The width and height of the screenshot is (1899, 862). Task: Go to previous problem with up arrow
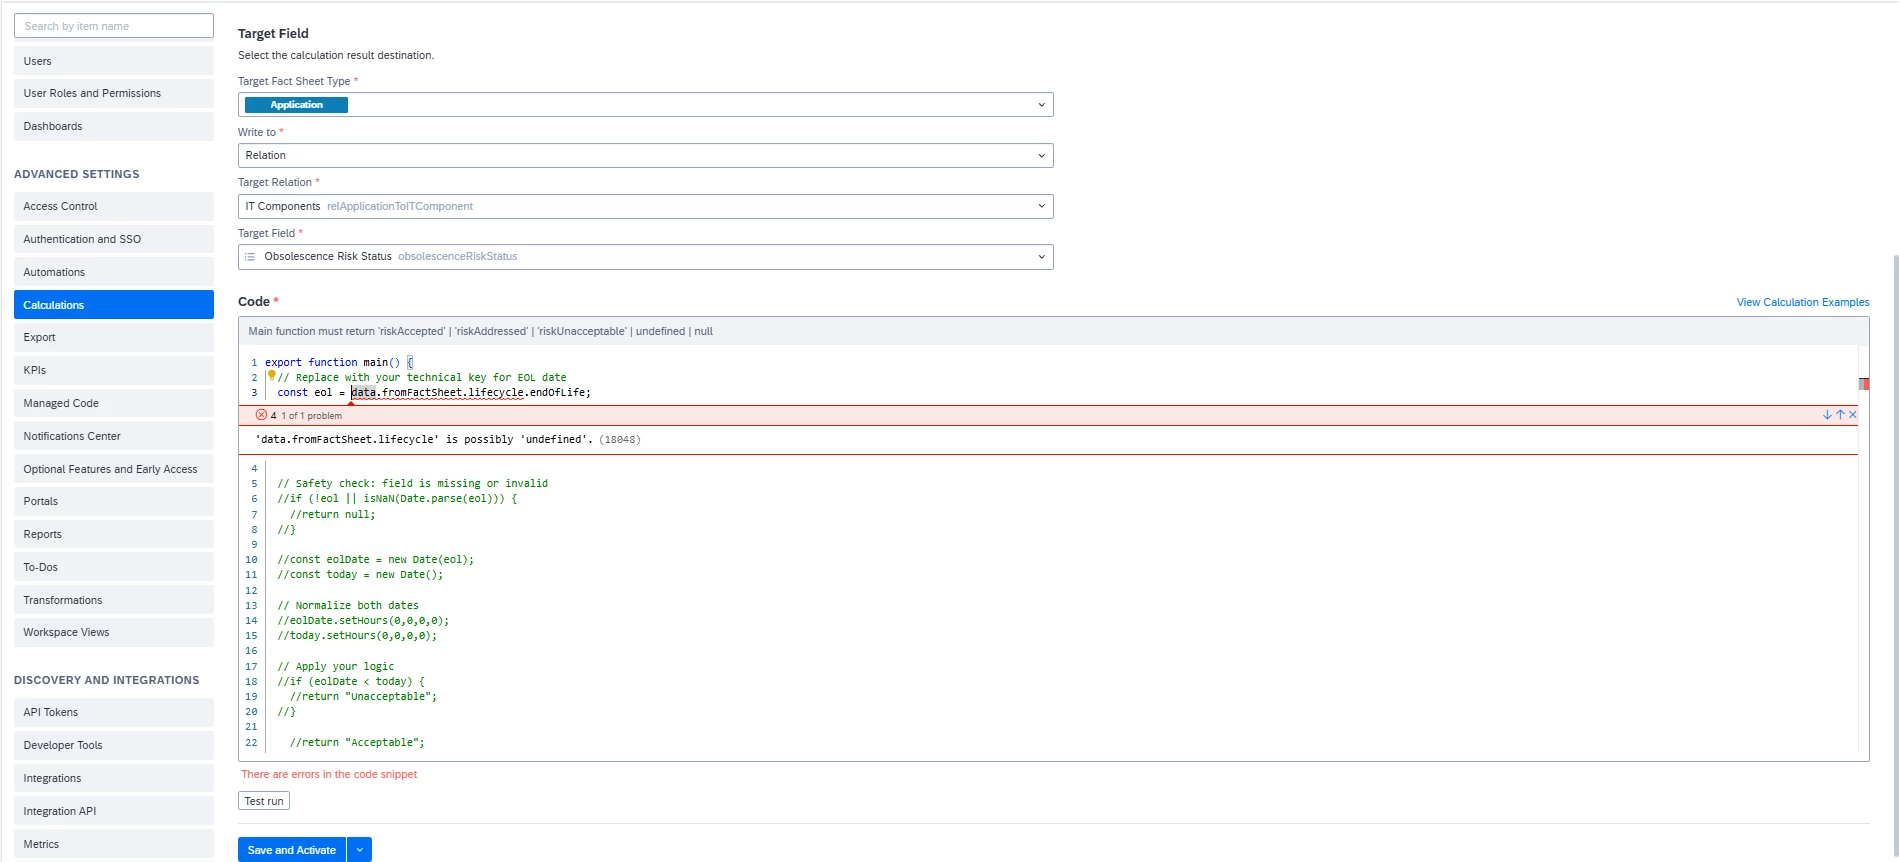[1840, 415]
